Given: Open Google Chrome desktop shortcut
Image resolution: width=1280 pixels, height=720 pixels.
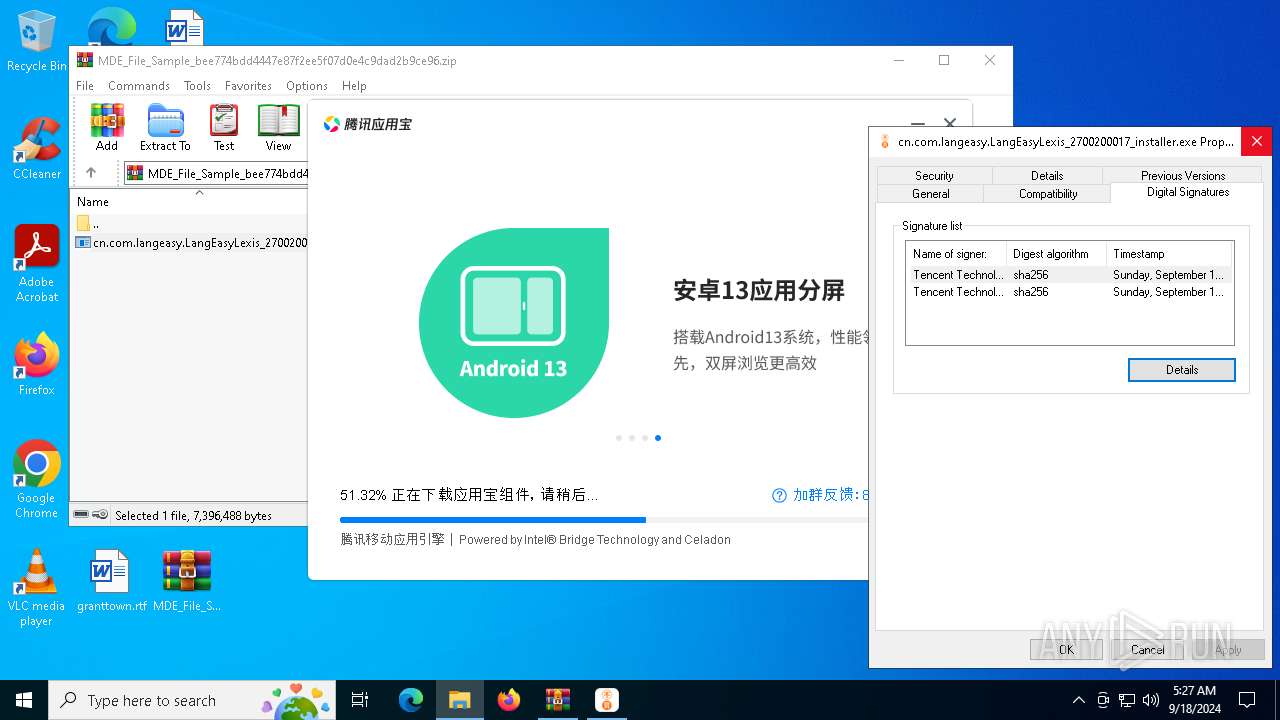Looking at the screenshot, I should (37, 480).
